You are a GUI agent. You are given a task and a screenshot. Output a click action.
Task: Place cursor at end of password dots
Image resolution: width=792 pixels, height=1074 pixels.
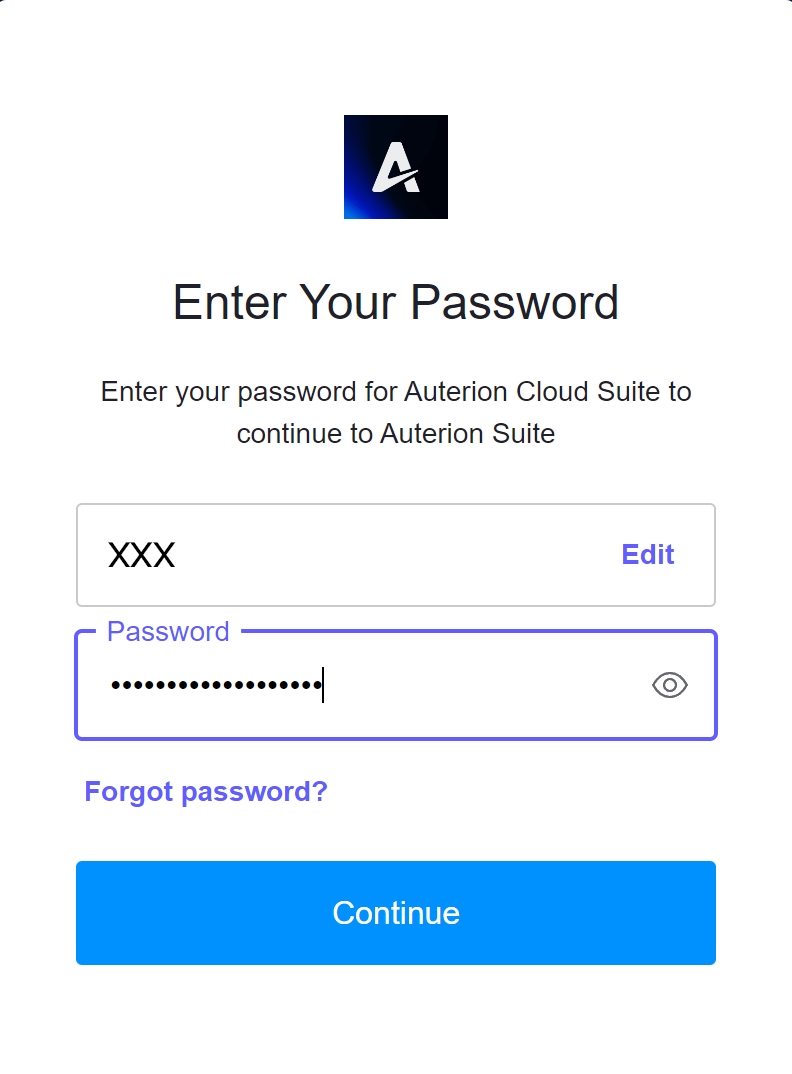coord(321,686)
